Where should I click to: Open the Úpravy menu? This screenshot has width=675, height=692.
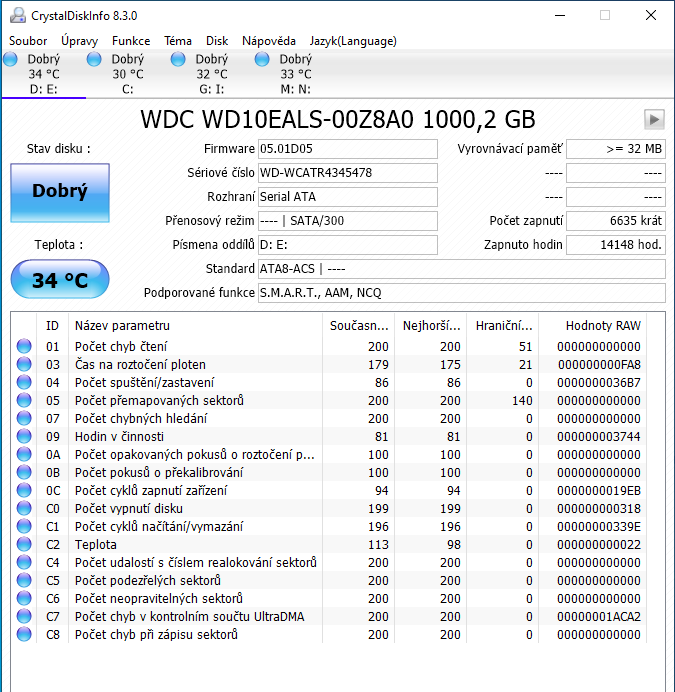(79, 41)
